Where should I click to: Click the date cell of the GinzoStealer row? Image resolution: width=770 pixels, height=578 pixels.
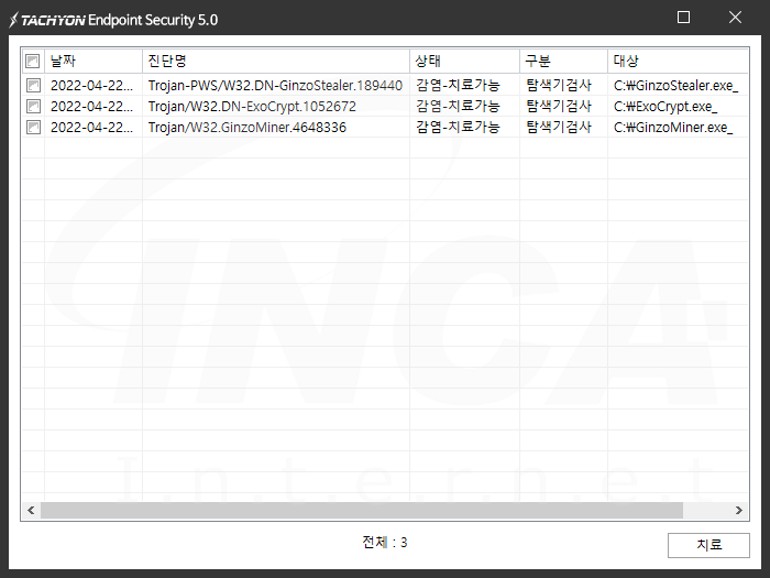point(91,85)
